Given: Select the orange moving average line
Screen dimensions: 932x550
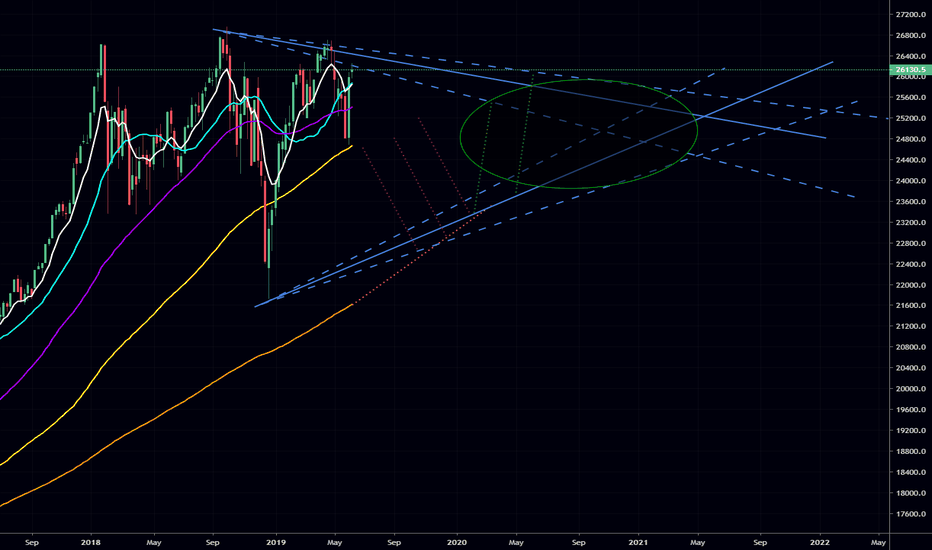Looking at the screenshot, I should [178, 404].
